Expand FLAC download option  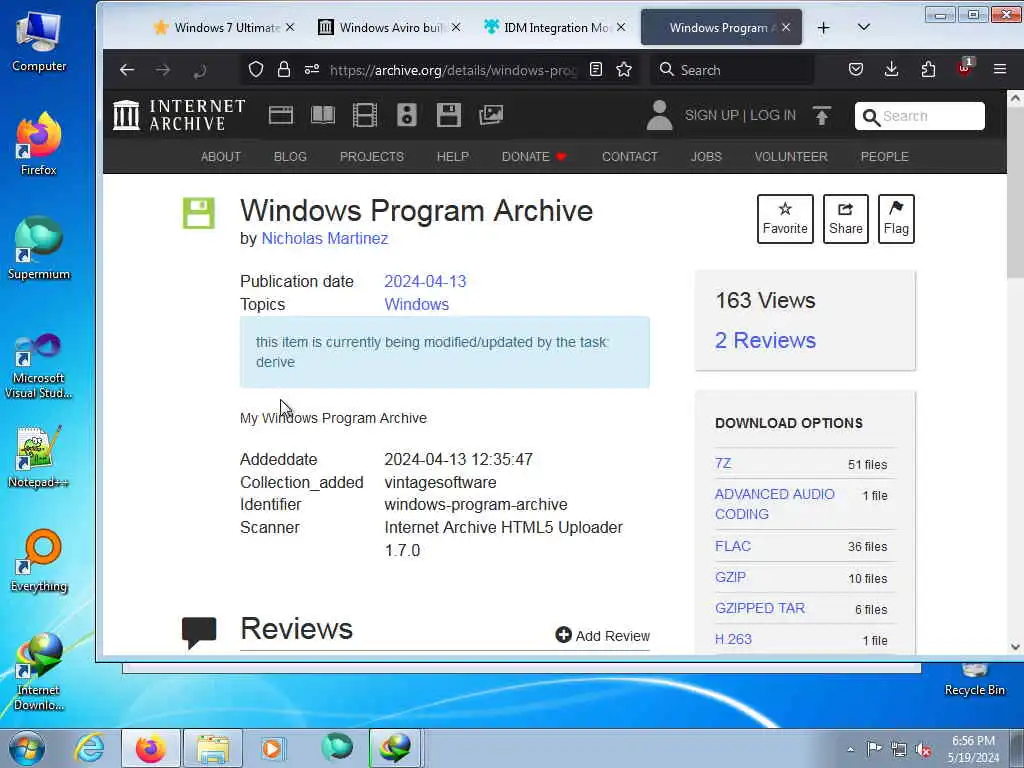click(x=733, y=546)
